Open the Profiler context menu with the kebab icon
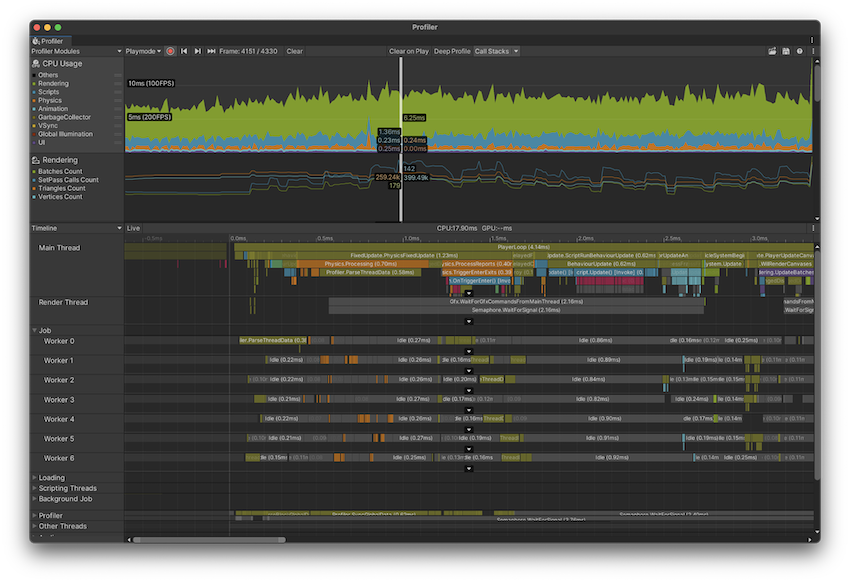Screen dimensions: 850x582 813,50
